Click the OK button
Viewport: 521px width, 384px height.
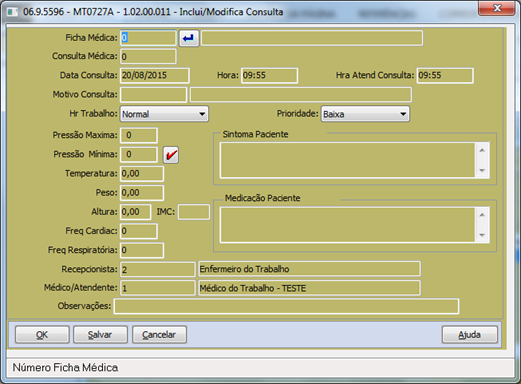[42, 334]
